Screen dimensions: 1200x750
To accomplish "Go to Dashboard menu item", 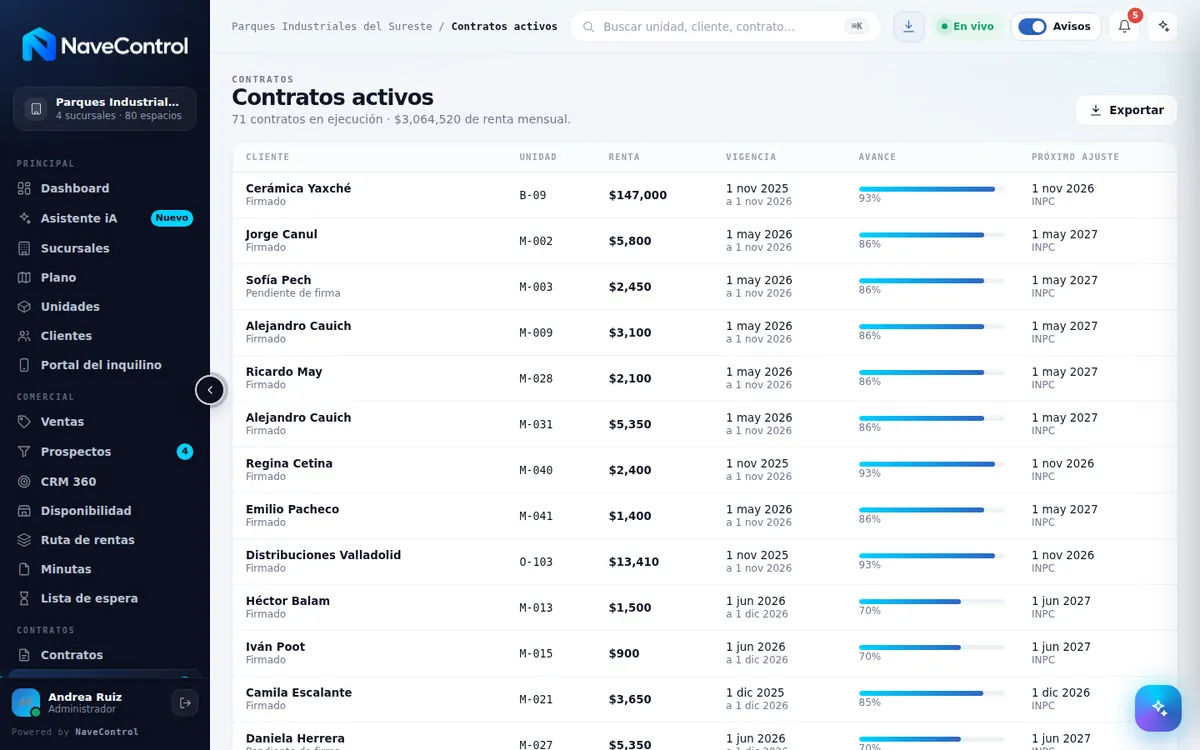I will click(x=105, y=188).
